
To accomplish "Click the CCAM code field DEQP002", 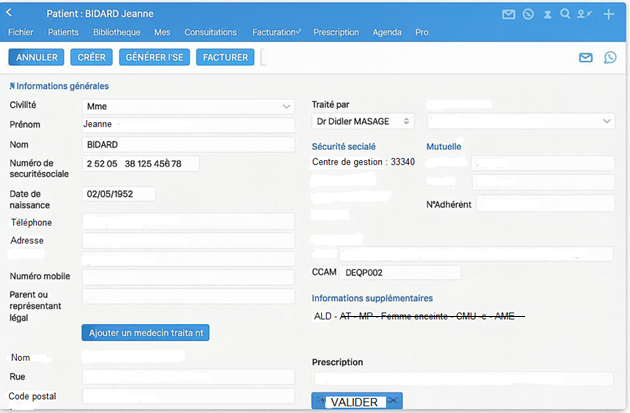I will pyautogui.click(x=400, y=272).
